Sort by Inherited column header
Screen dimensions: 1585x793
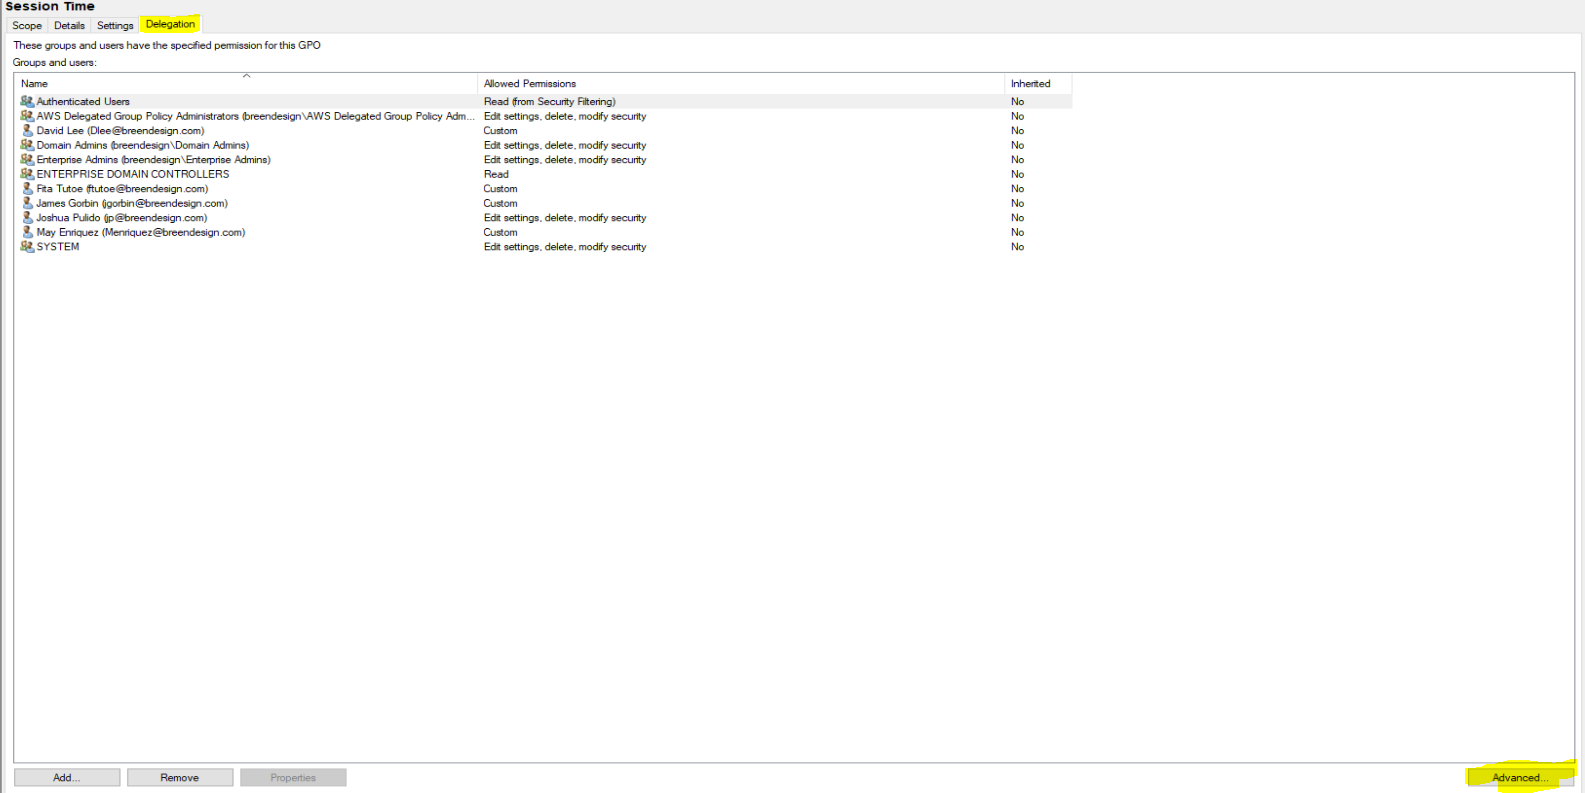tap(1038, 84)
